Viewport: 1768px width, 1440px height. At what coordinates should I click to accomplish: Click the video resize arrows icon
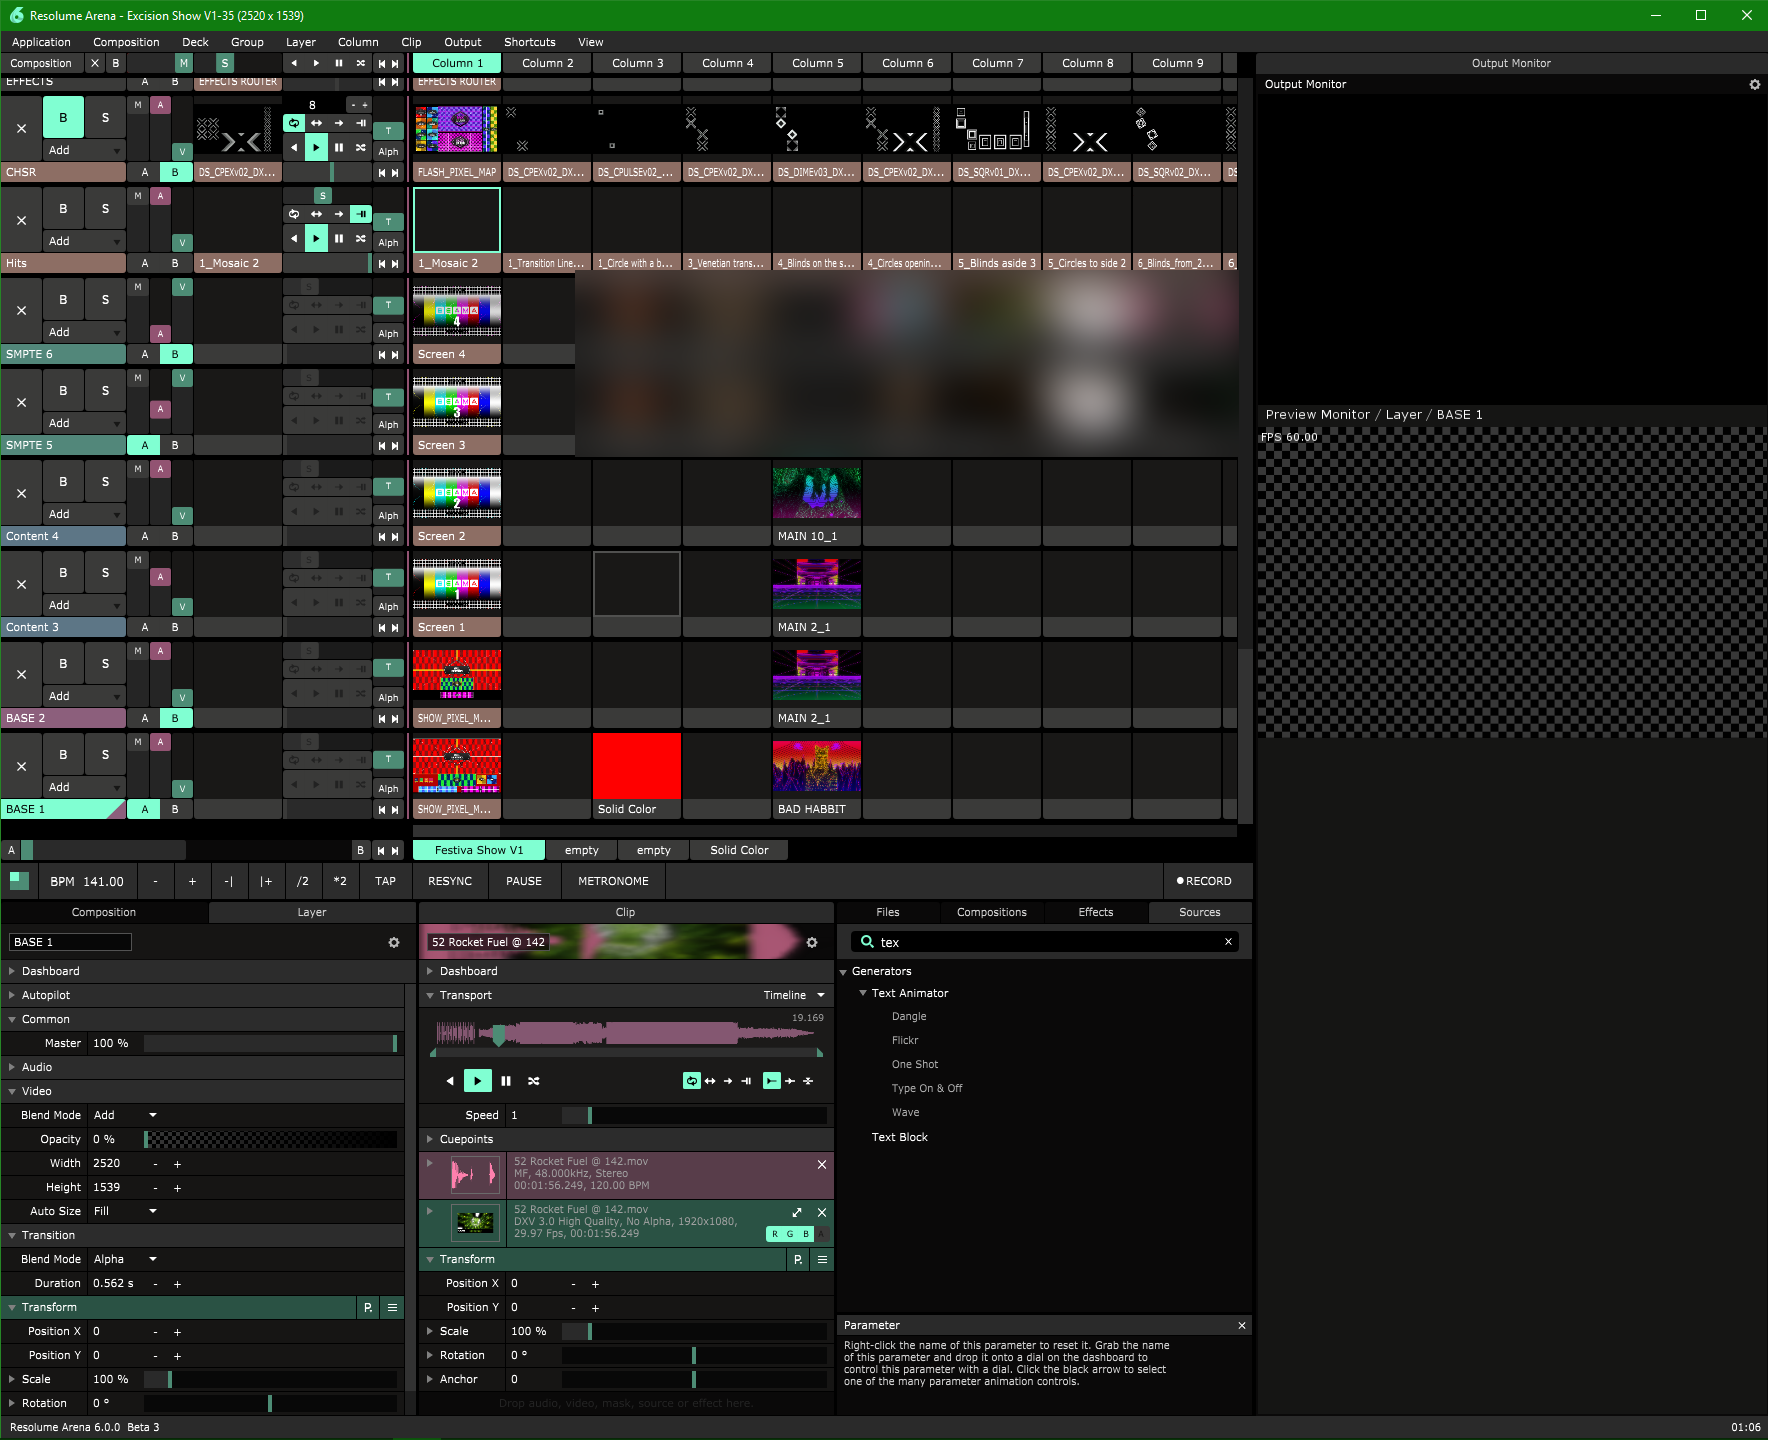[797, 1212]
